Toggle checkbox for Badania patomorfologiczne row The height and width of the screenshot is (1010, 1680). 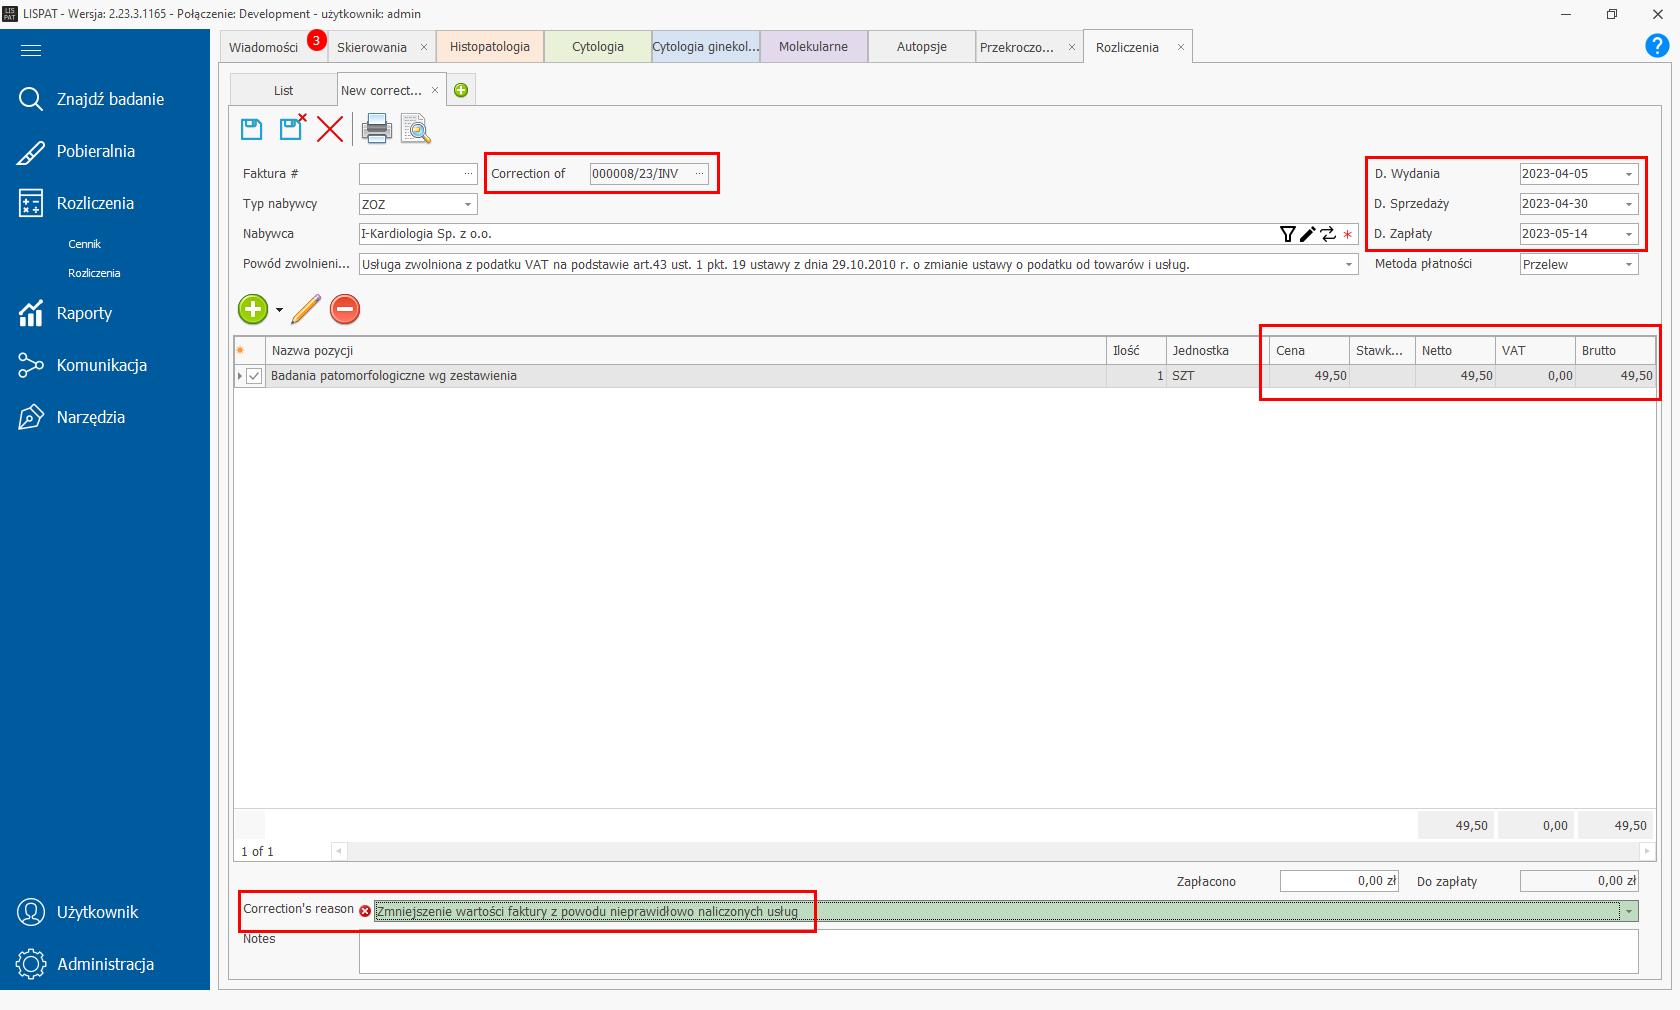click(254, 376)
